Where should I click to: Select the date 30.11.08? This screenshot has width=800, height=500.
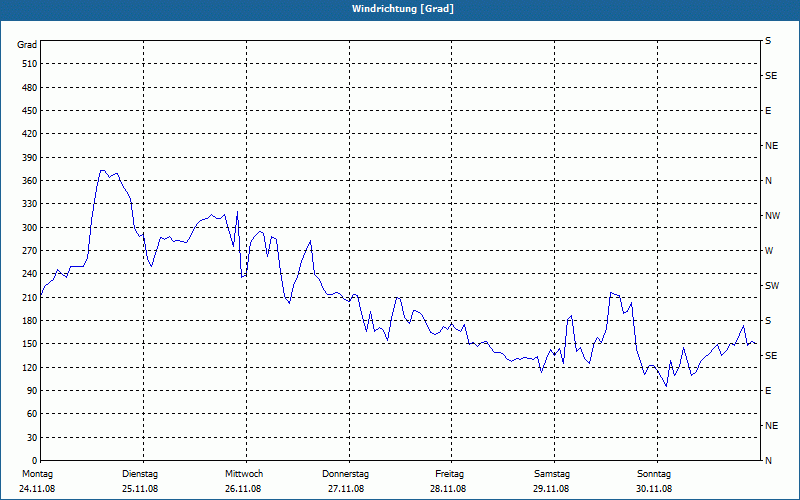coord(654,489)
